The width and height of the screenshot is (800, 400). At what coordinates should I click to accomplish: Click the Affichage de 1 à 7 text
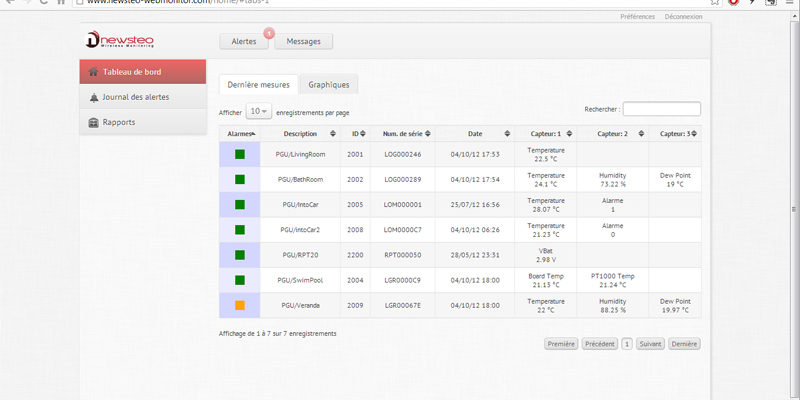(278, 334)
